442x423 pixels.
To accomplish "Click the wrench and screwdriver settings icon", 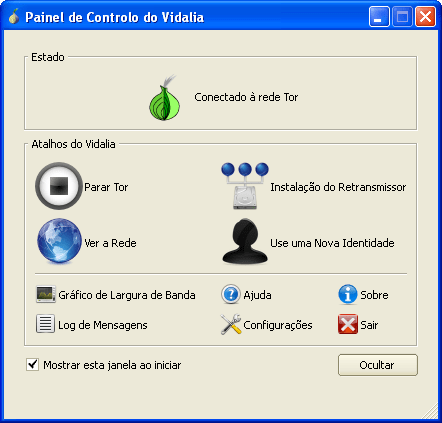I will click(231, 324).
